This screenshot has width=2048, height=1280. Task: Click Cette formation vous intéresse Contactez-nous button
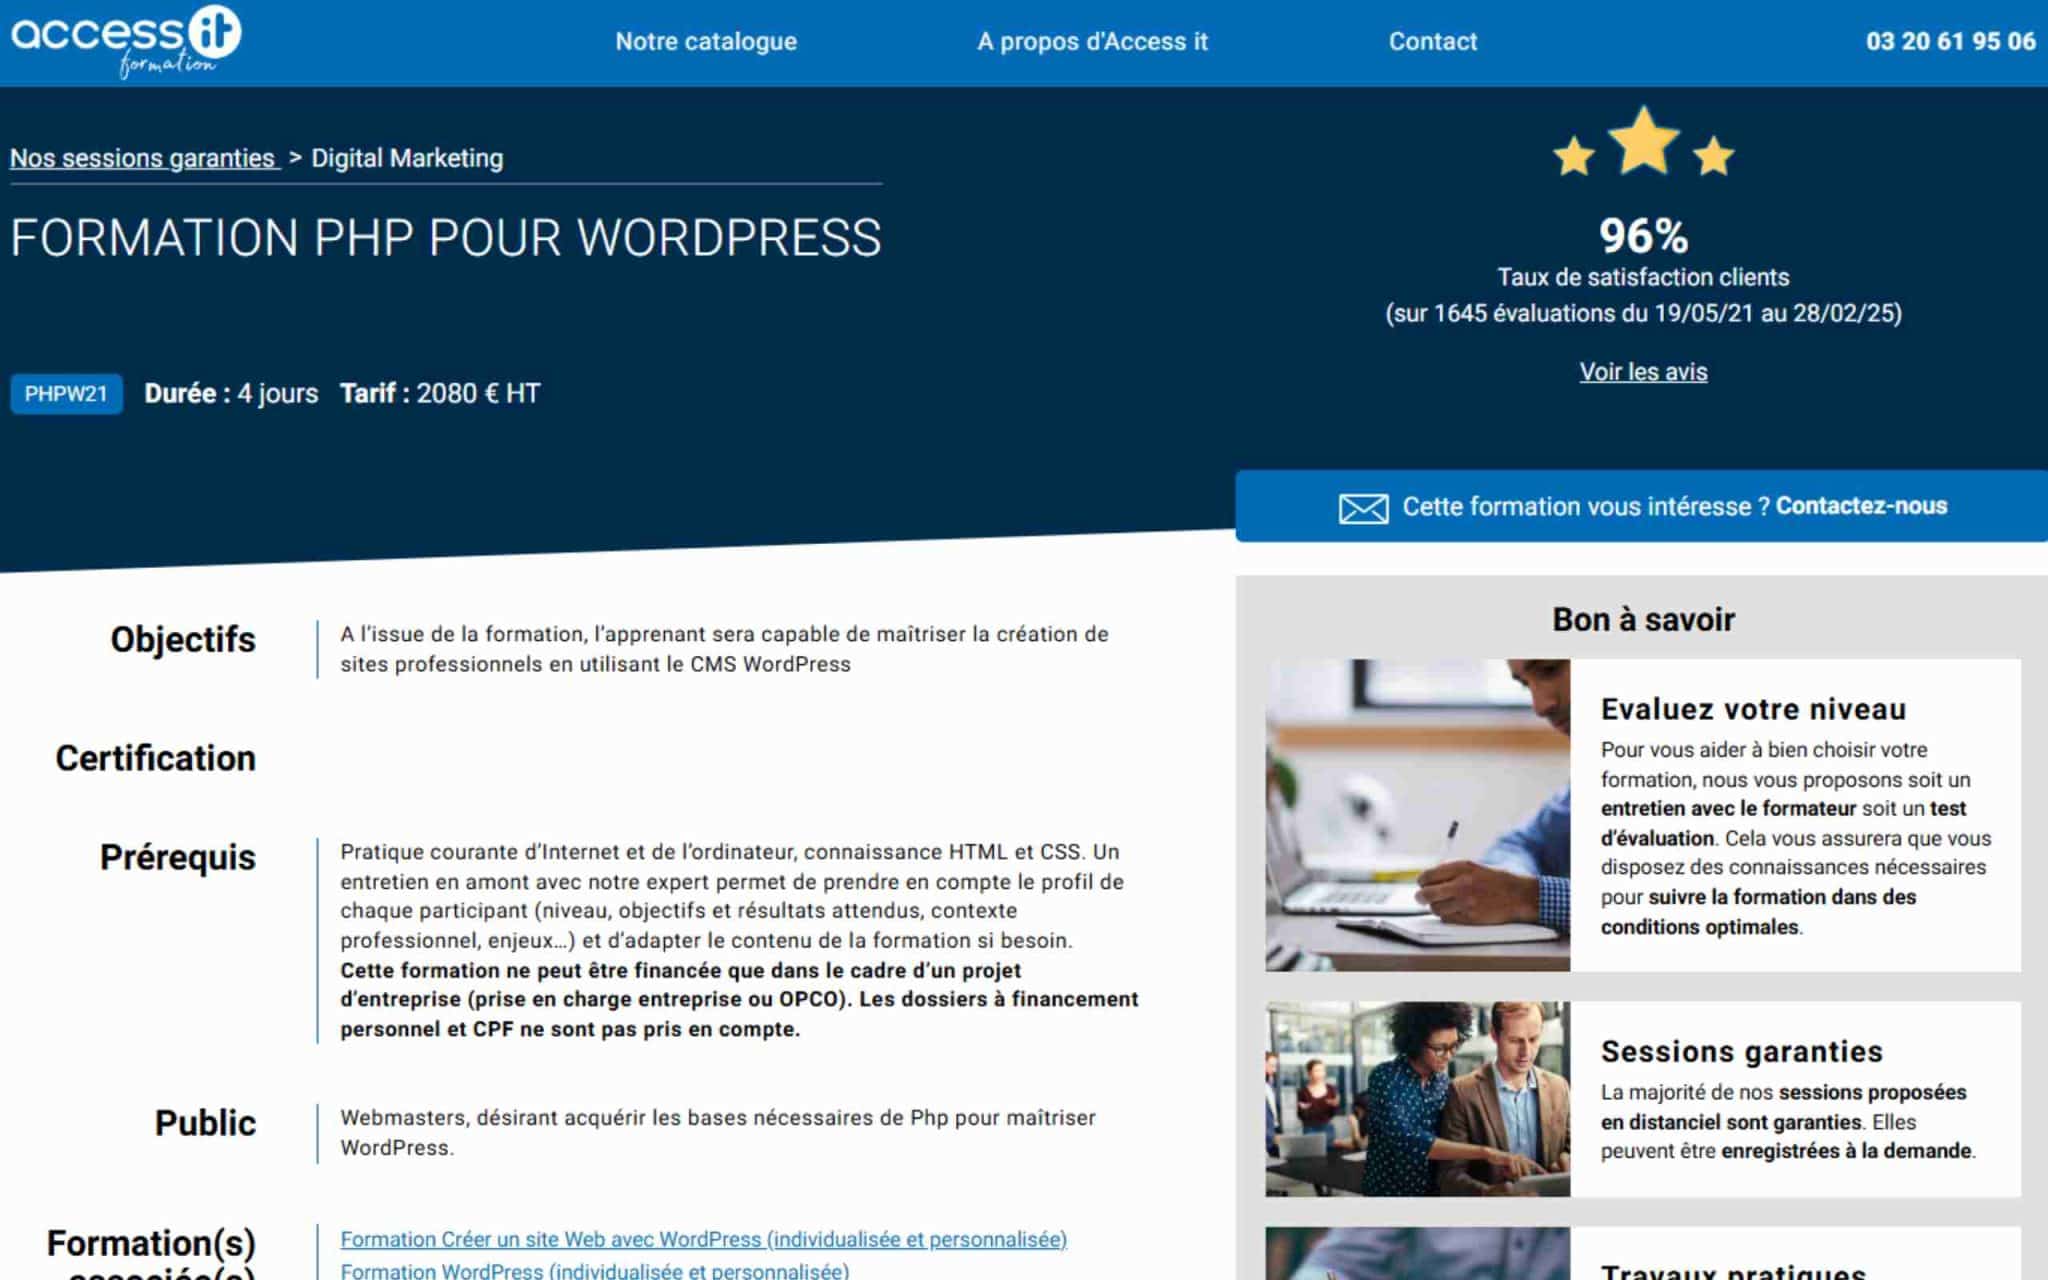coord(1641,506)
